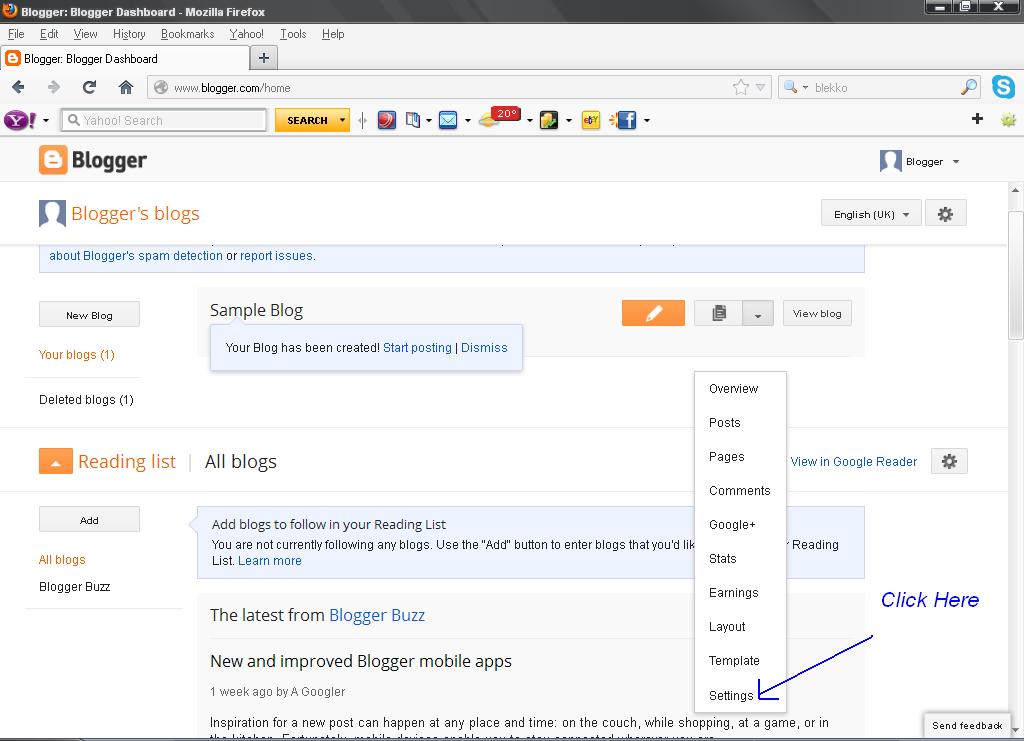Click the Facebook icon on Yahoo toolbar
This screenshot has height=741, width=1026.
624,120
